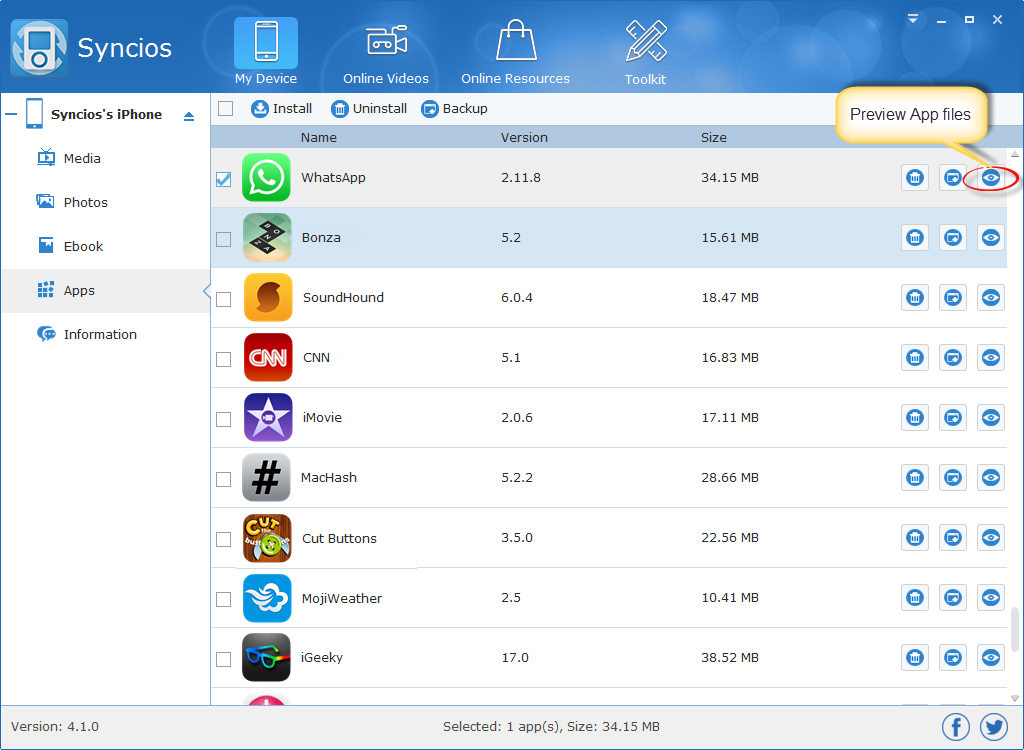Uninstall MojiWeather using trash icon

click(915, 597)
